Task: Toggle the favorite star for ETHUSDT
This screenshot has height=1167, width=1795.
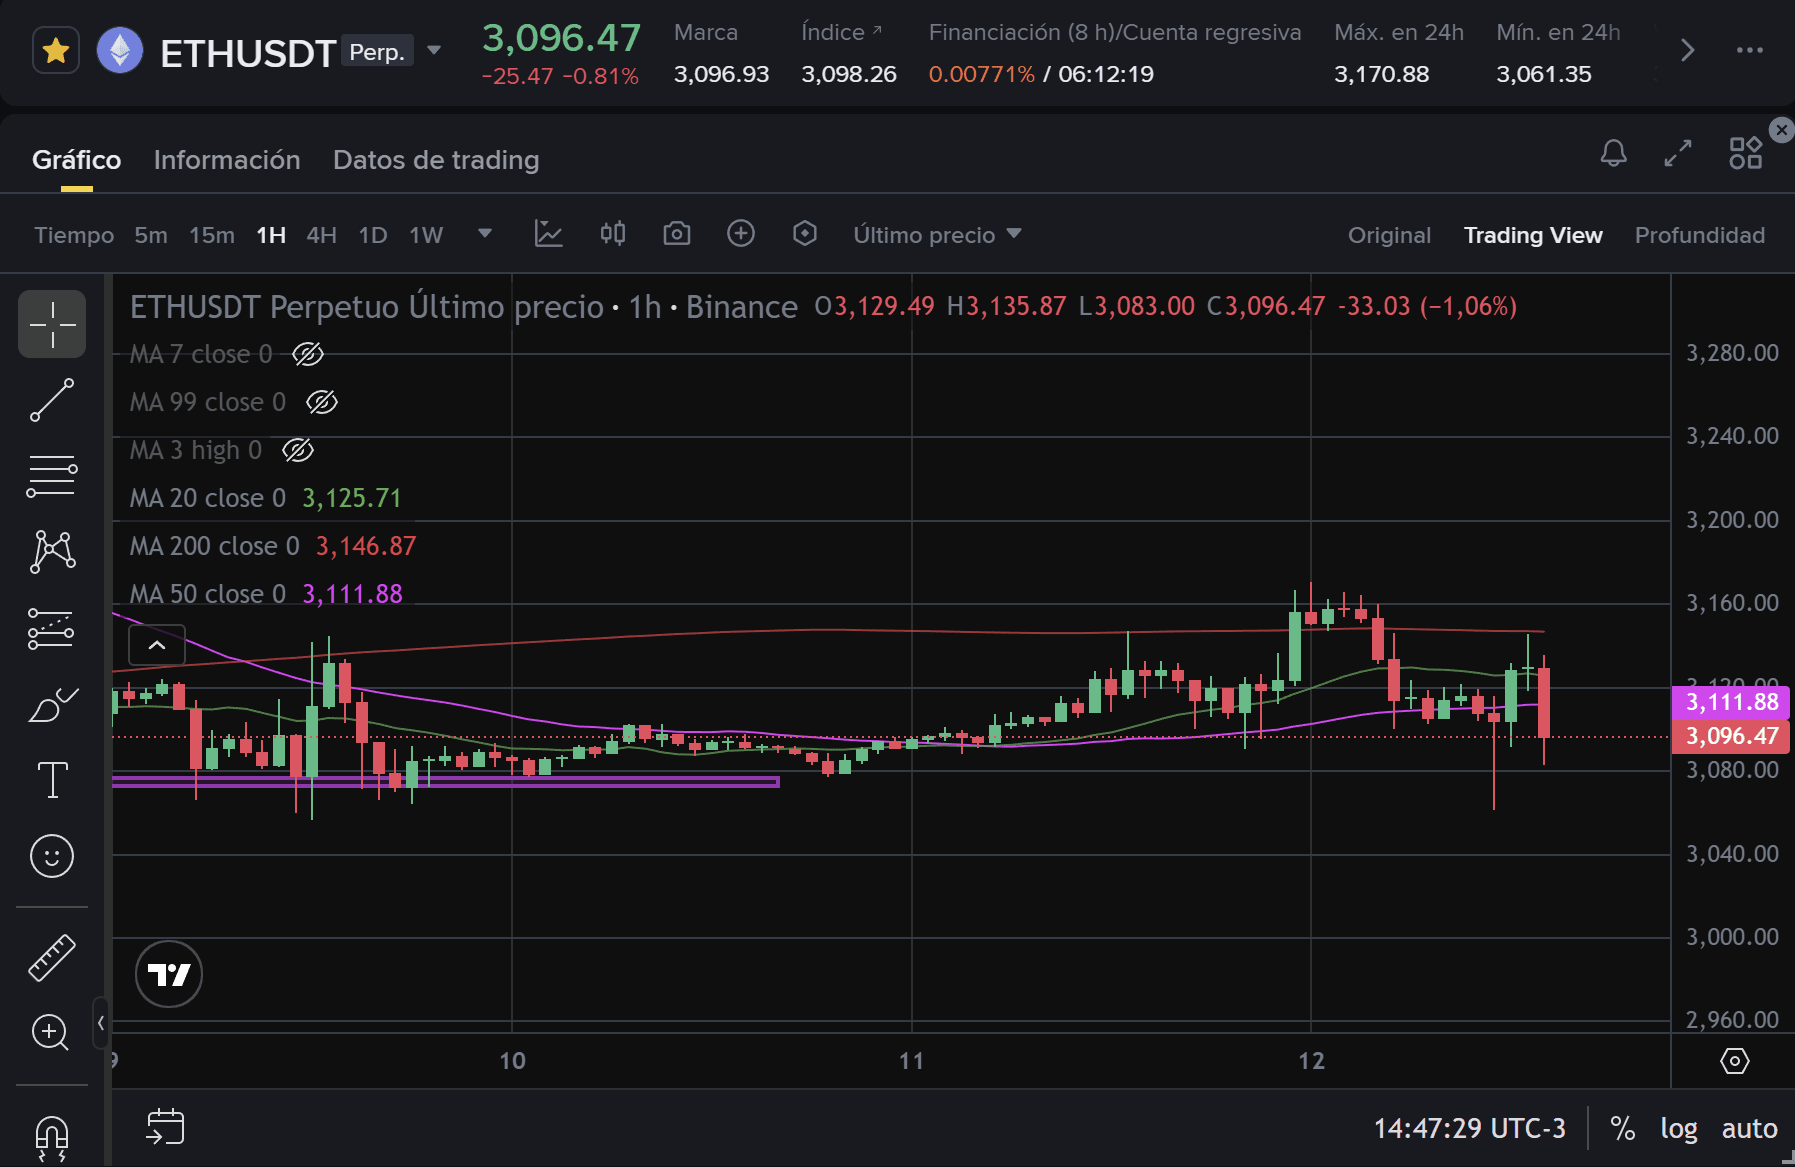Action: click(x=56, y=50)
